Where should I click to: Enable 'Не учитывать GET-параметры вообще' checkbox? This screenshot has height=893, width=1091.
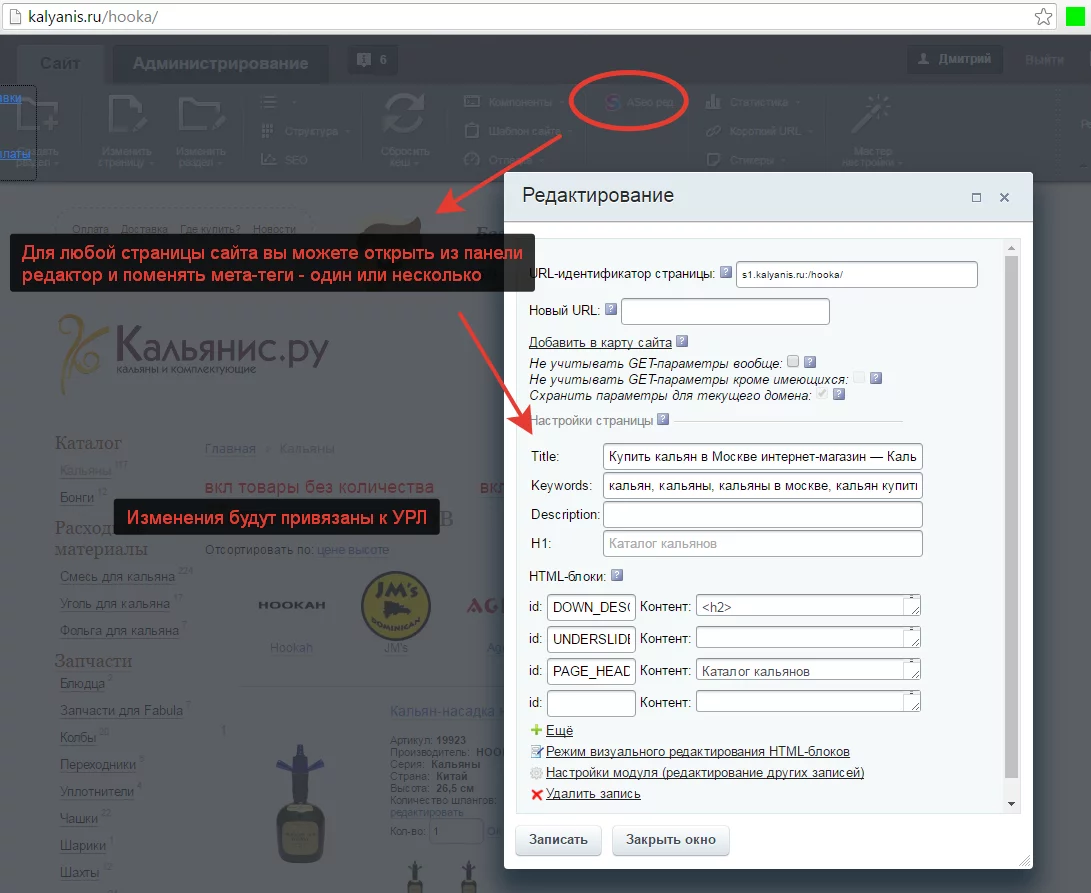[793, 362]
